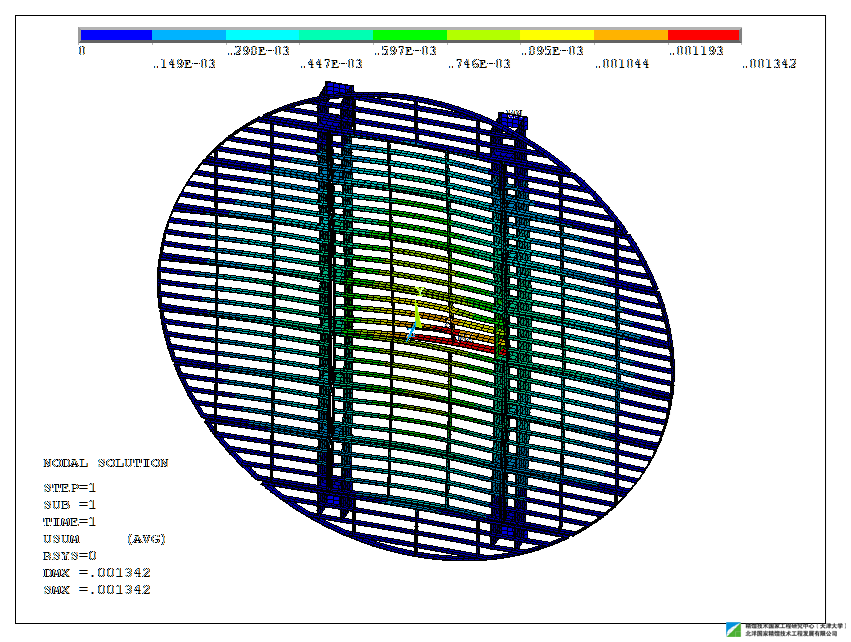Select the red maximum-displacement beam in the model
This screenshot has width=851, height=642.
click(455, 342)
